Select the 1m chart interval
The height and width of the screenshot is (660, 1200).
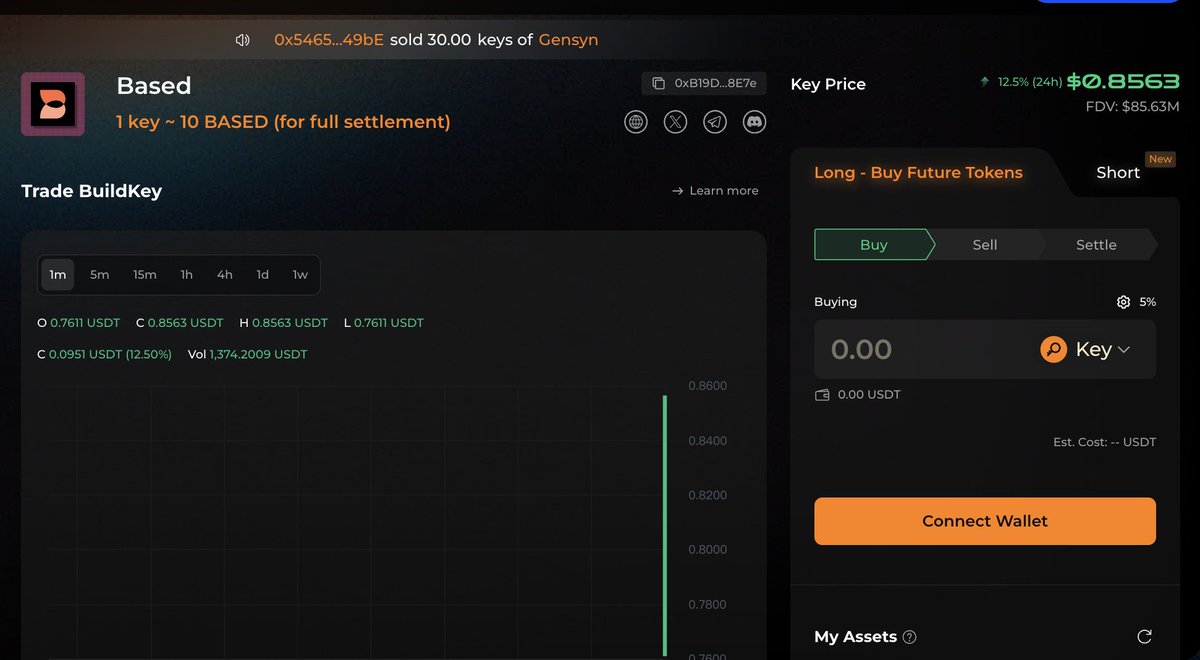point(58,274)
